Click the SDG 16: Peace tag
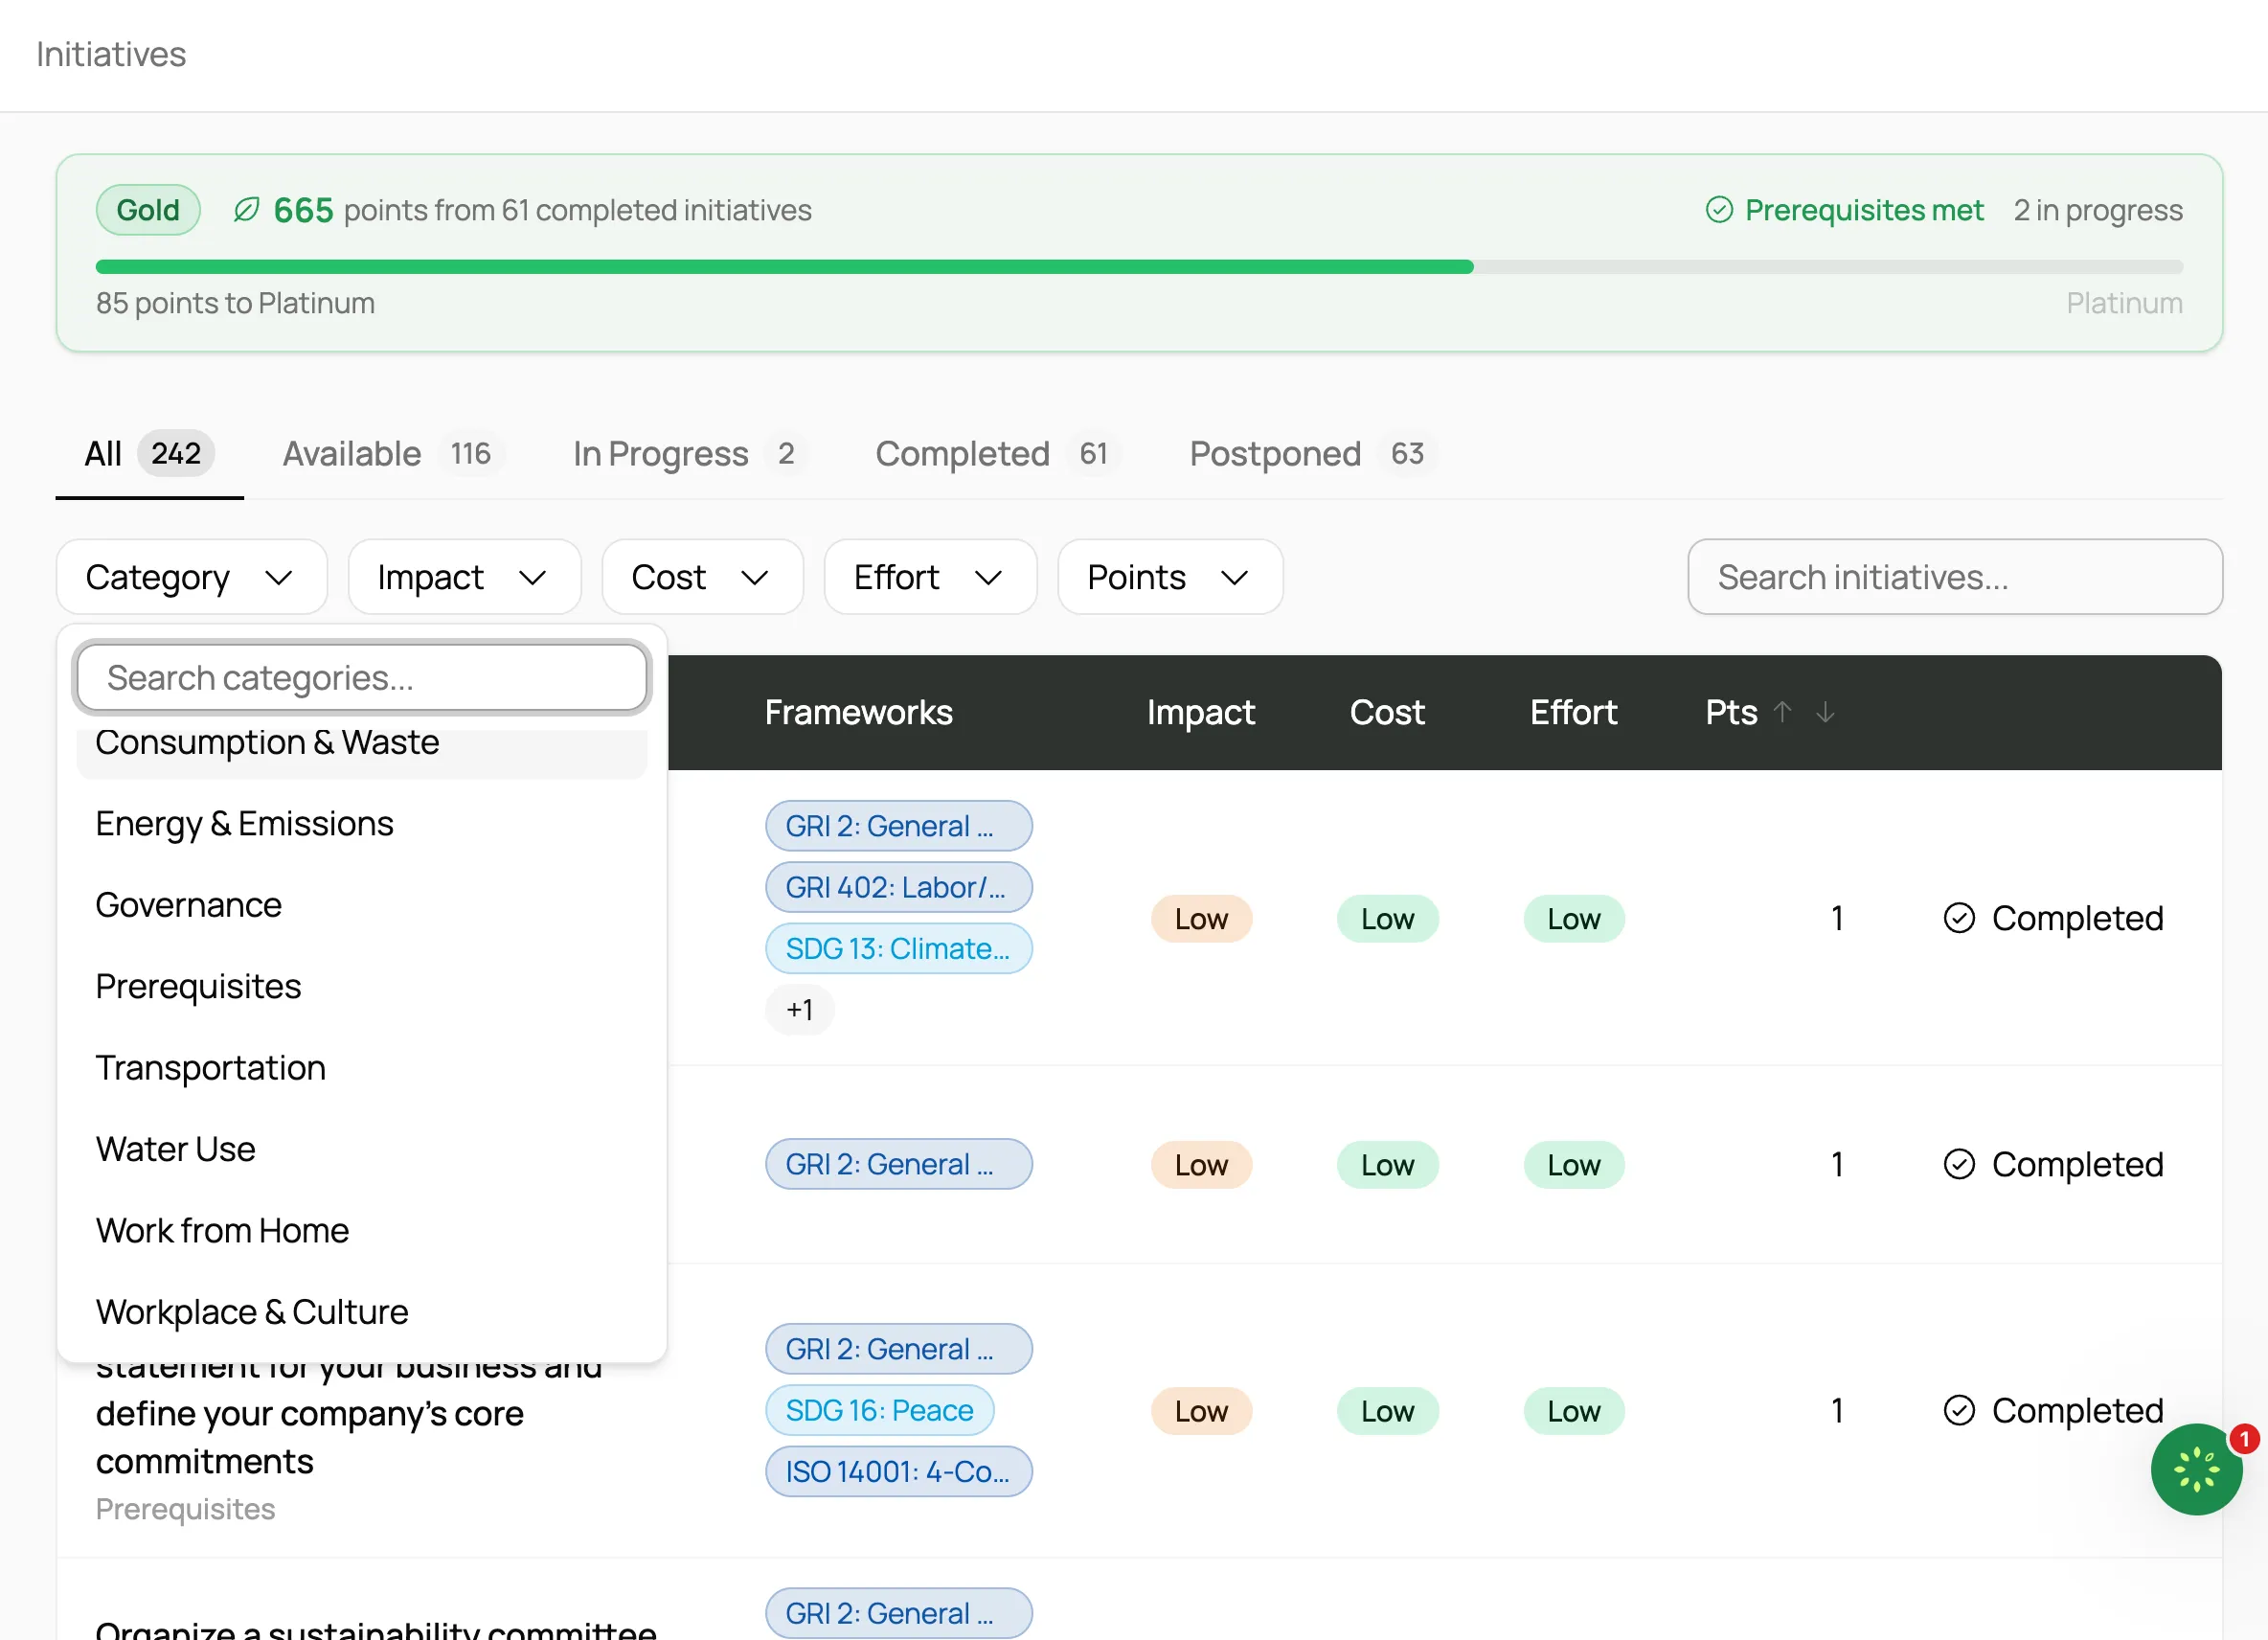This screenshot has width=2268, height=1640. pyautogui.click(x=879, y=1410)
